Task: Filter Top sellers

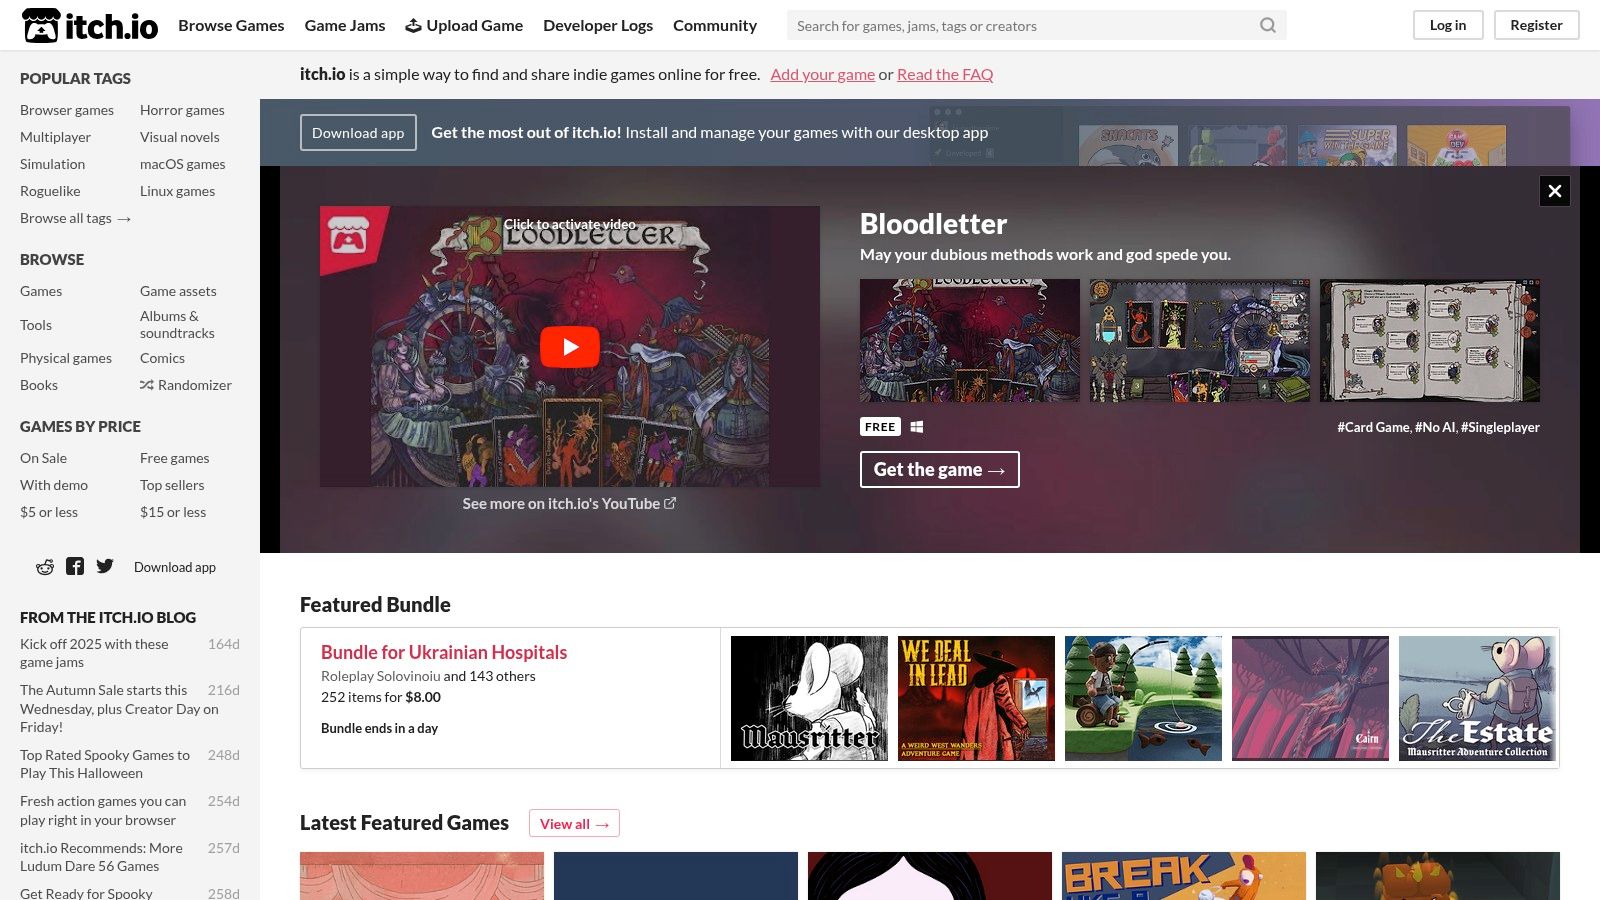Action: click(172, 485)
